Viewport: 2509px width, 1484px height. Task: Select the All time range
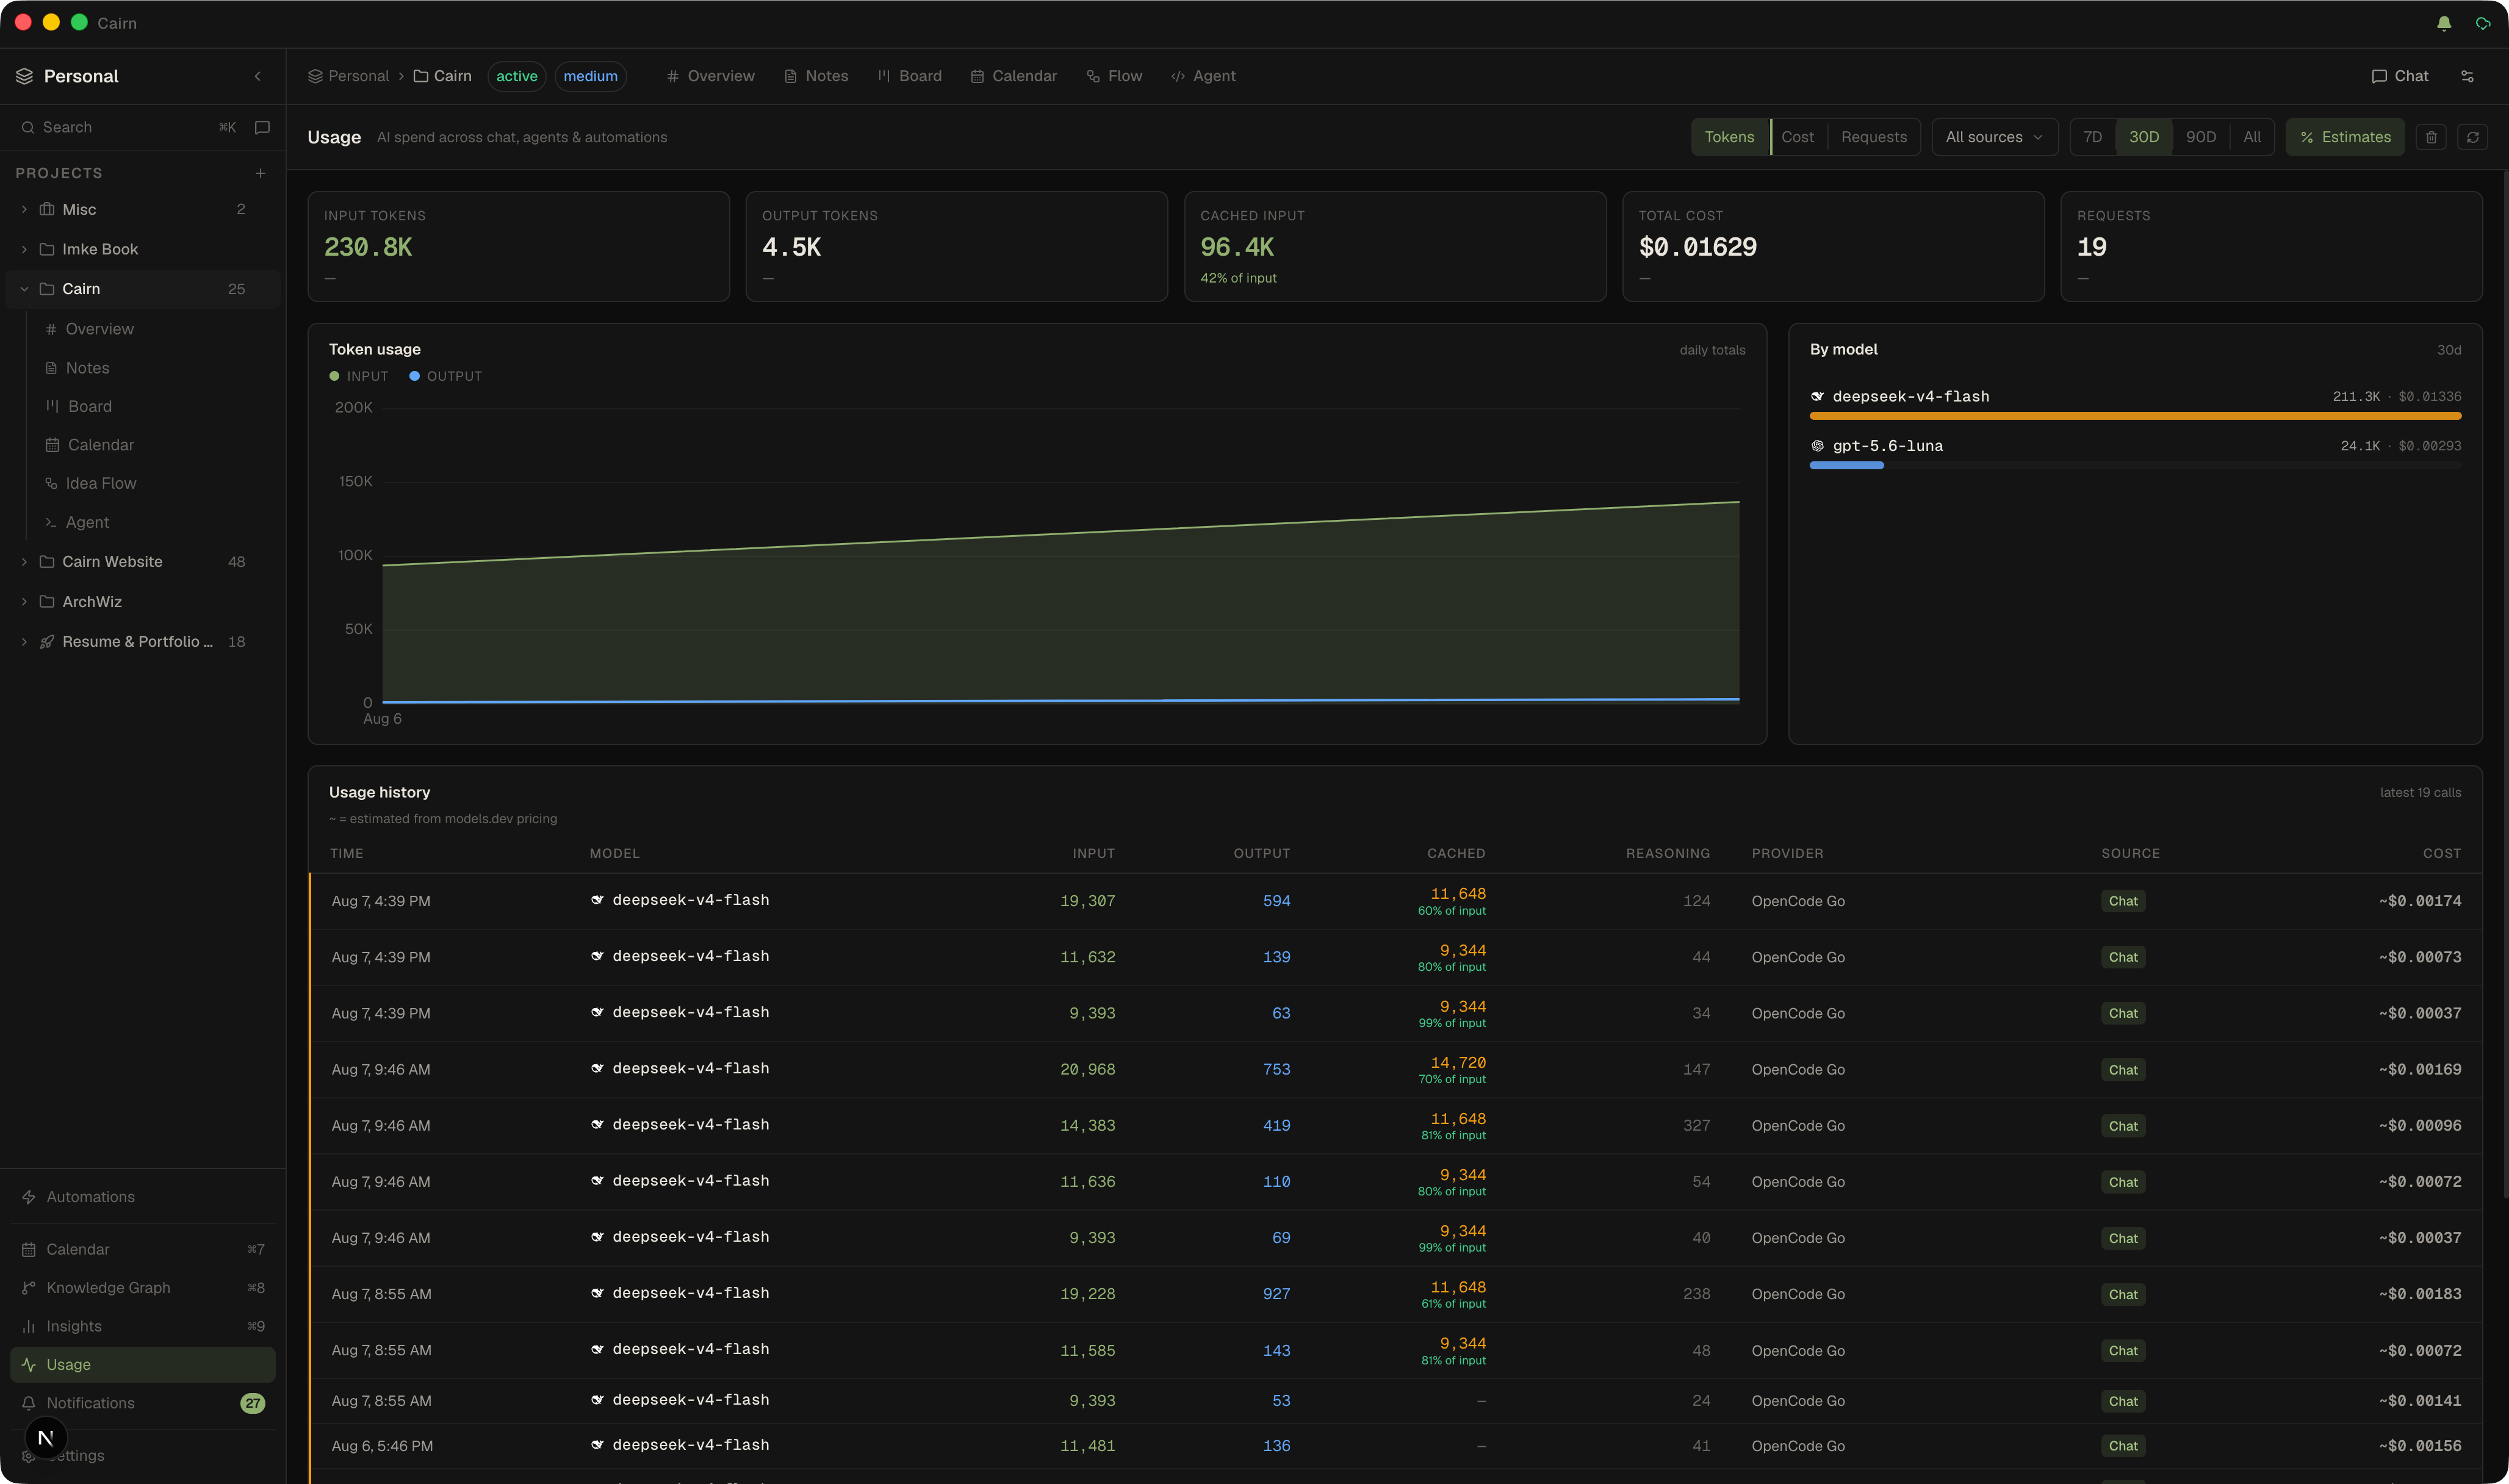[x=2251, y=137]
